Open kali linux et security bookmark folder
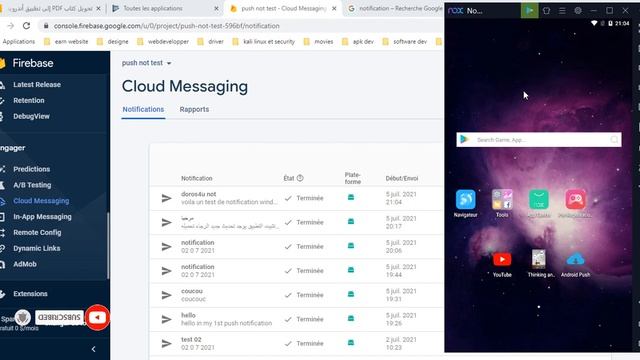Image resolution: width=640 pixels, height=360 pixels. [x=263, y=42]
